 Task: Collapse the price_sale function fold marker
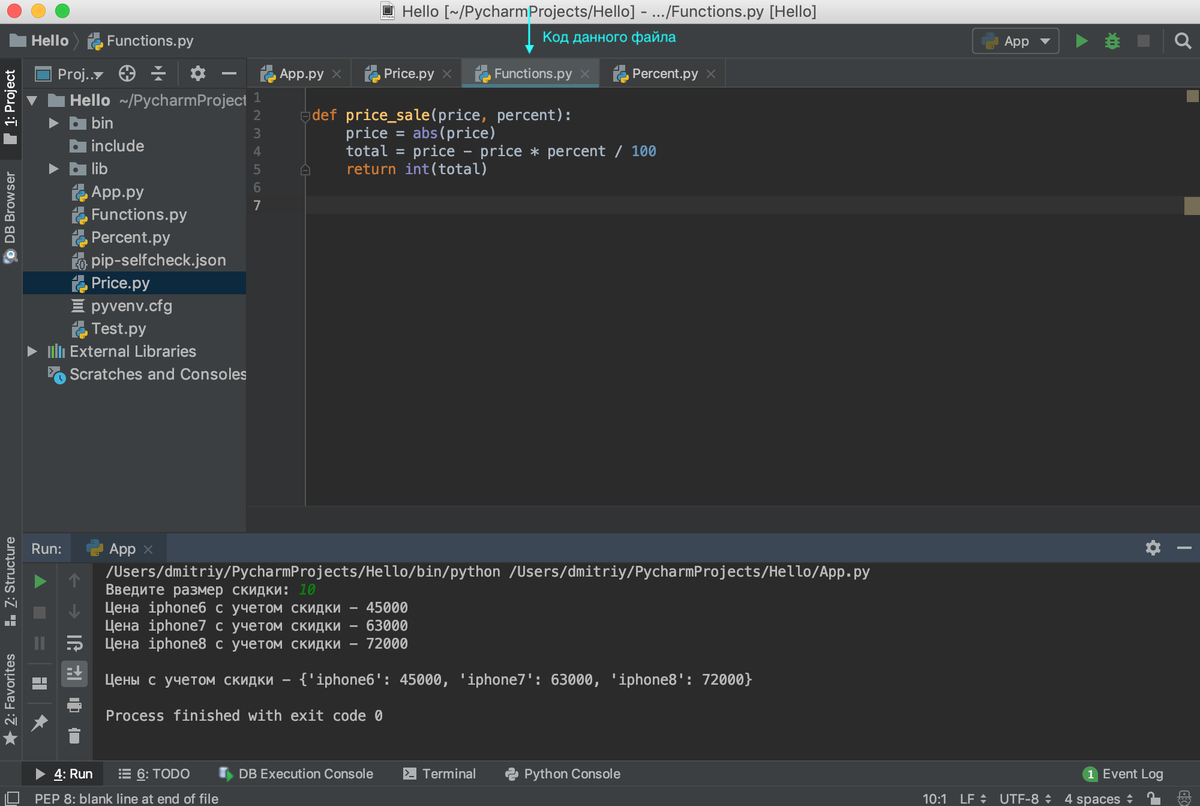coord(305,116)
